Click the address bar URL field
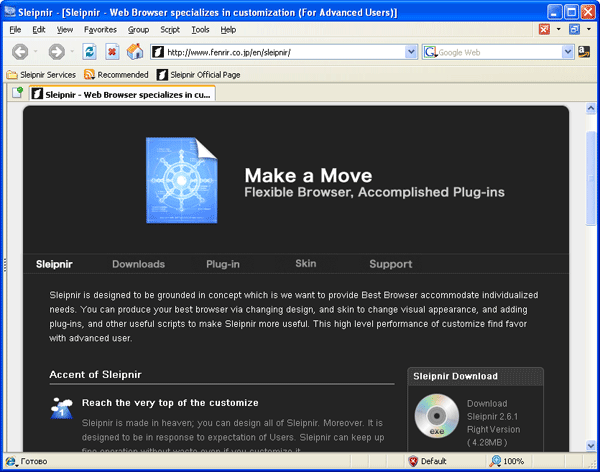The height and width of the screenshot is (472, 600). (x=285, y=52)
